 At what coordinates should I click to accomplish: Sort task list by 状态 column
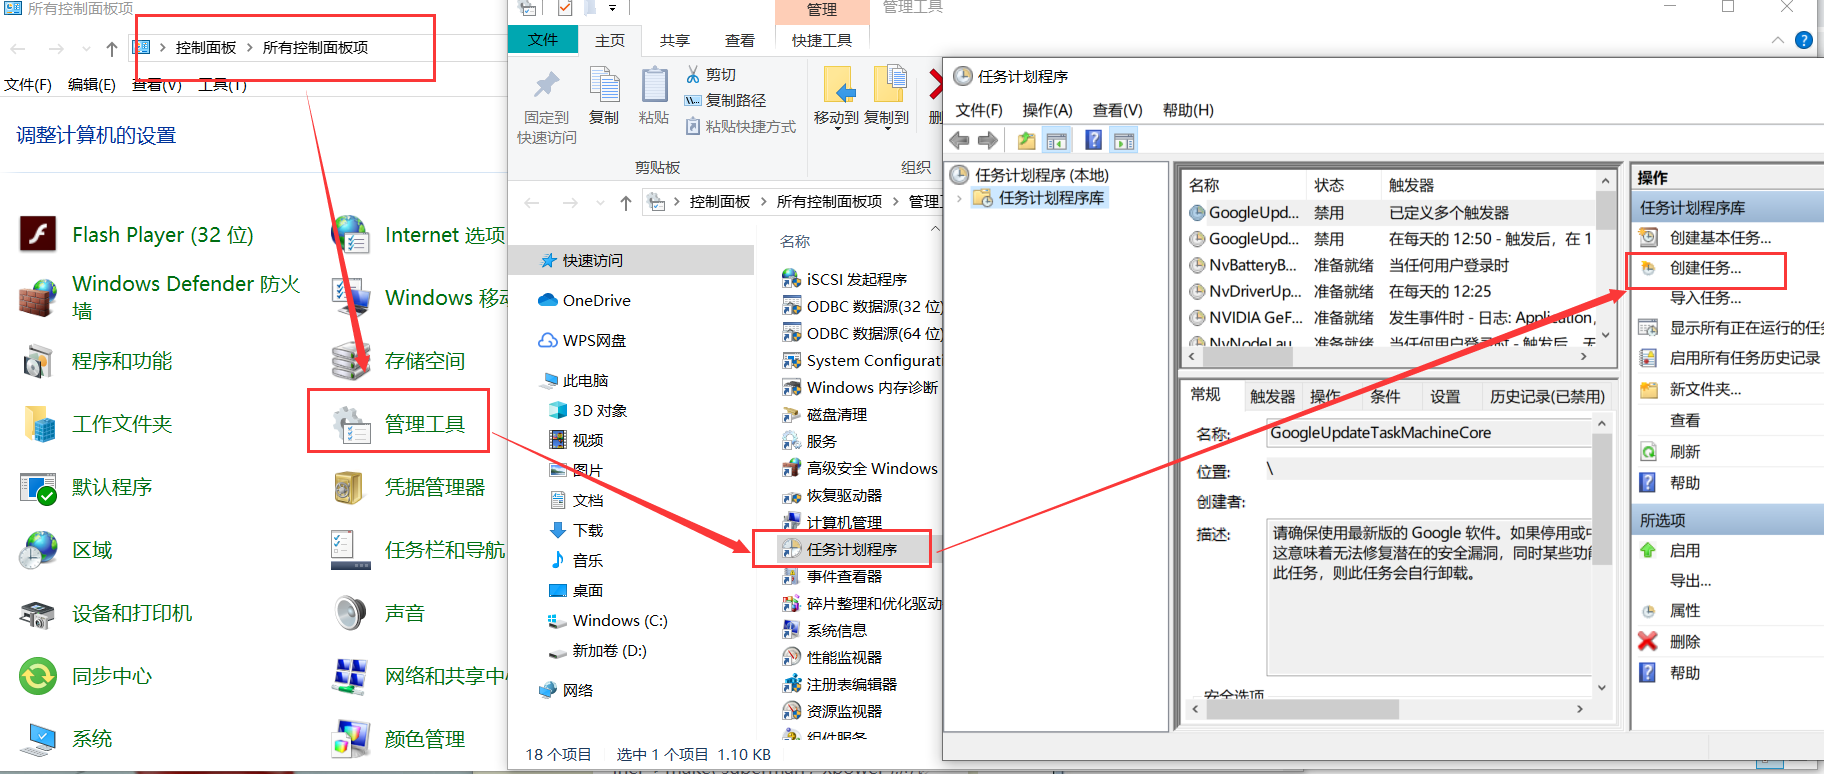point(1343,185)
